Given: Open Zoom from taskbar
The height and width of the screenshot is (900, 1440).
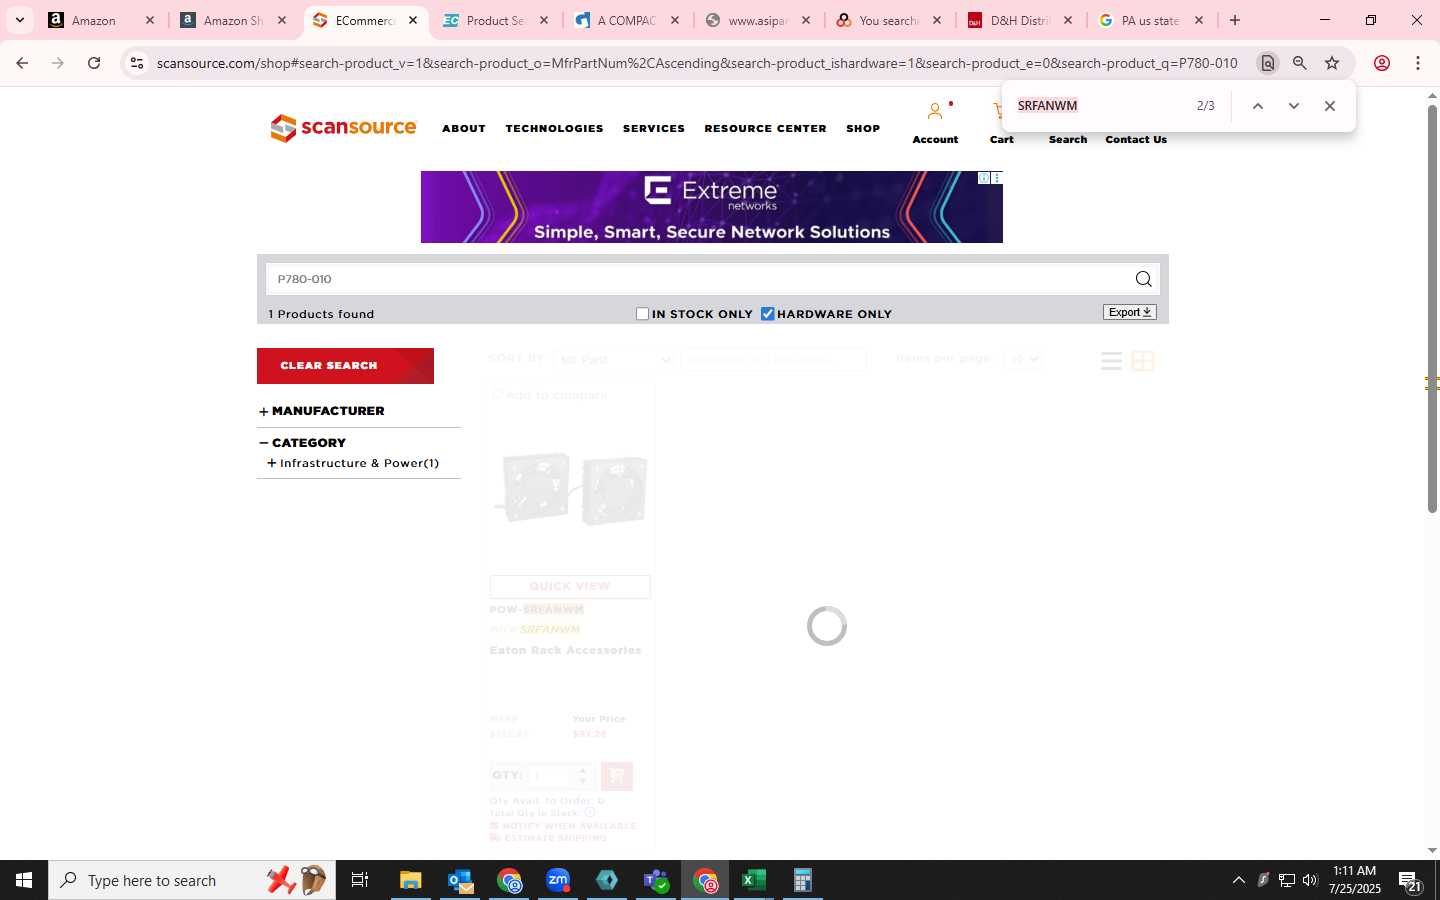Looking at the screenshot, I should point(558,880).
